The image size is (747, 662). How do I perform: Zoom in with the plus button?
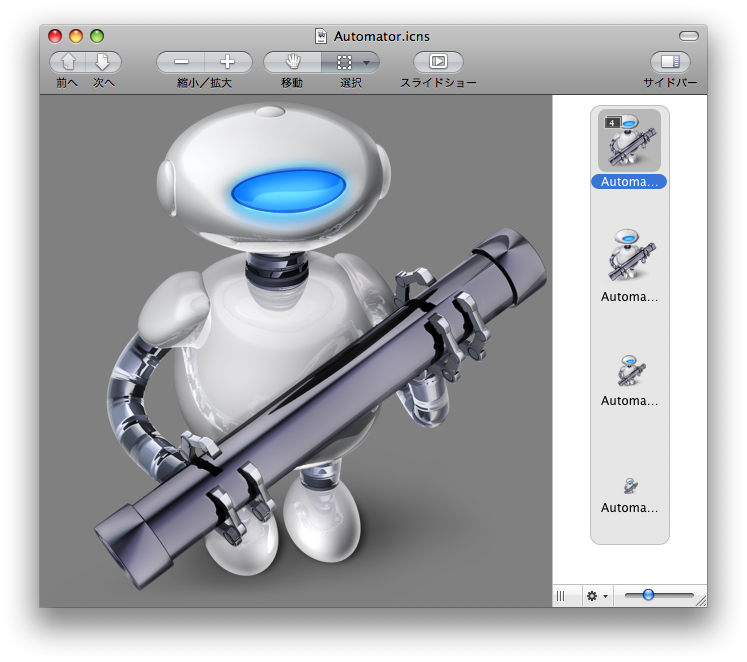click(x=228, y=62)
